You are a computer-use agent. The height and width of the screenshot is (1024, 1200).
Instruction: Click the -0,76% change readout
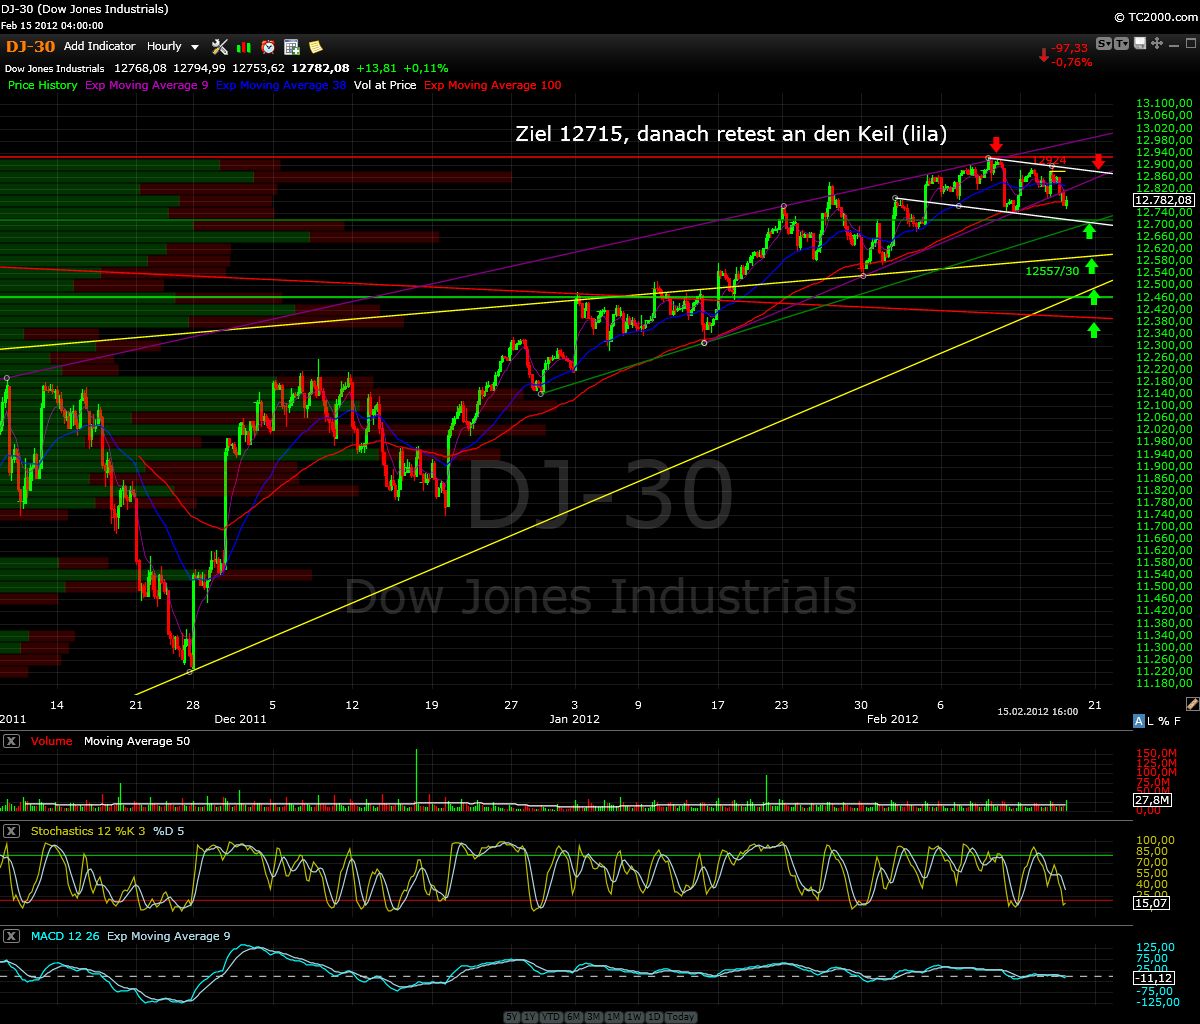pos(1071,62)
